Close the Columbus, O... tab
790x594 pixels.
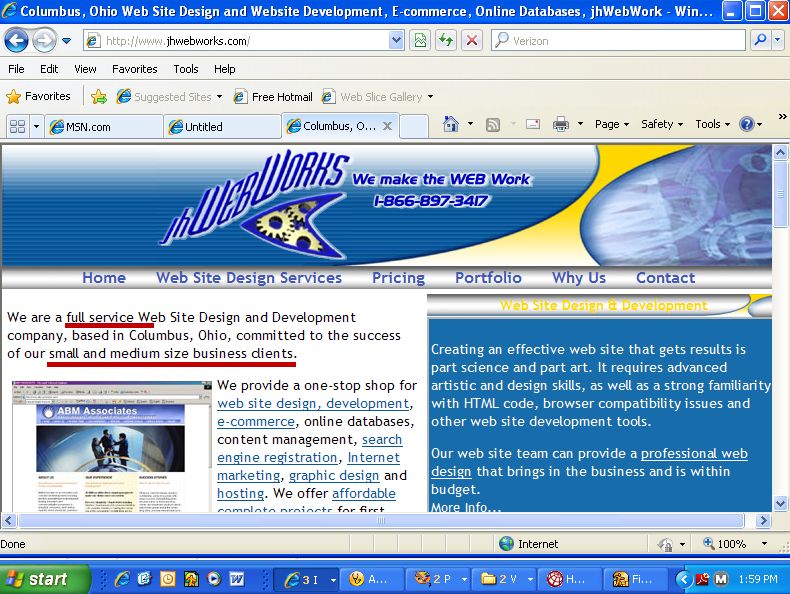(x=387, y=126)
